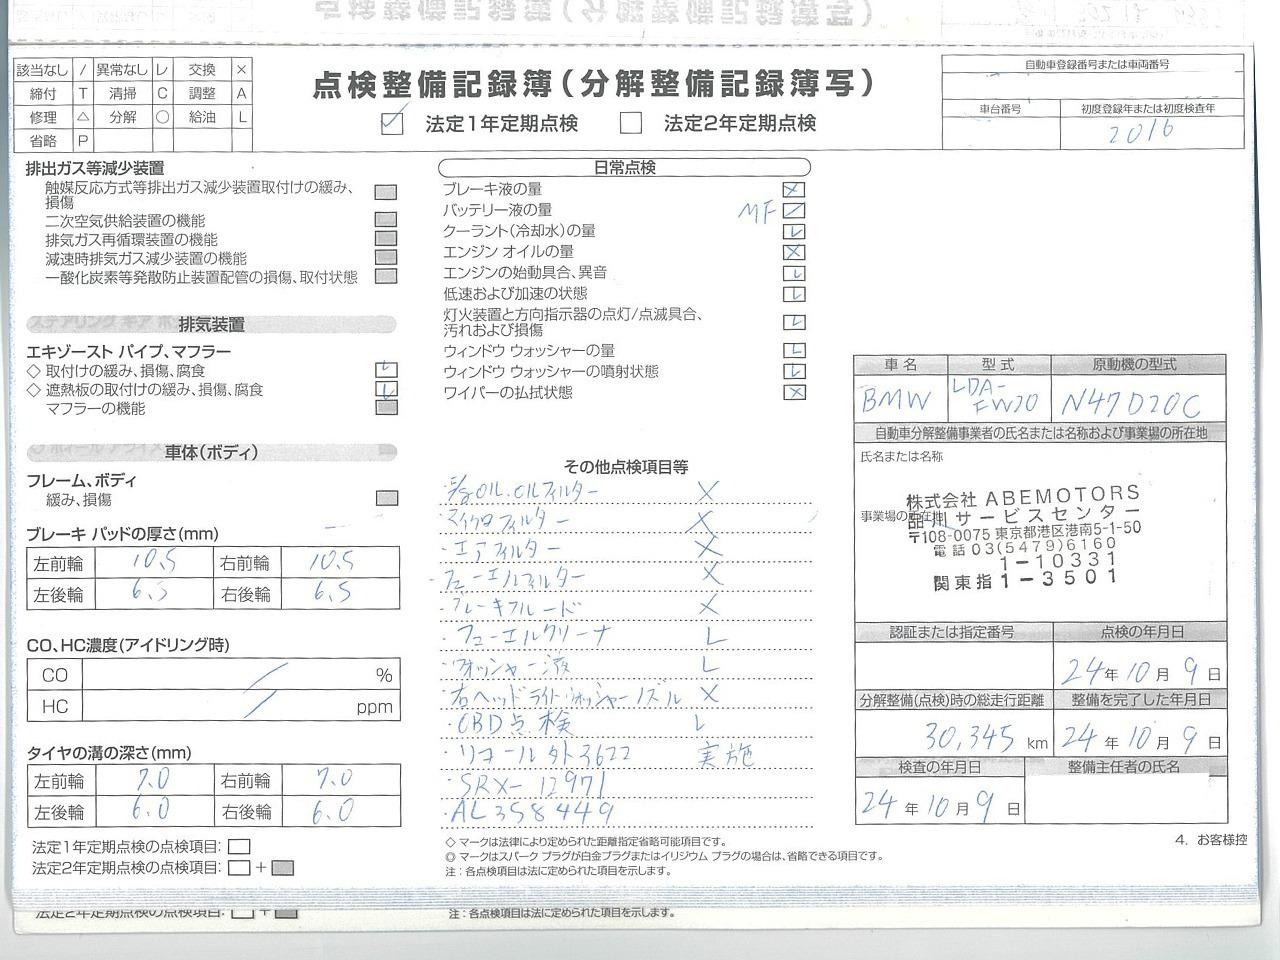Mark the クーラント(冷却水)の量 check box

[x=794, y=232]
